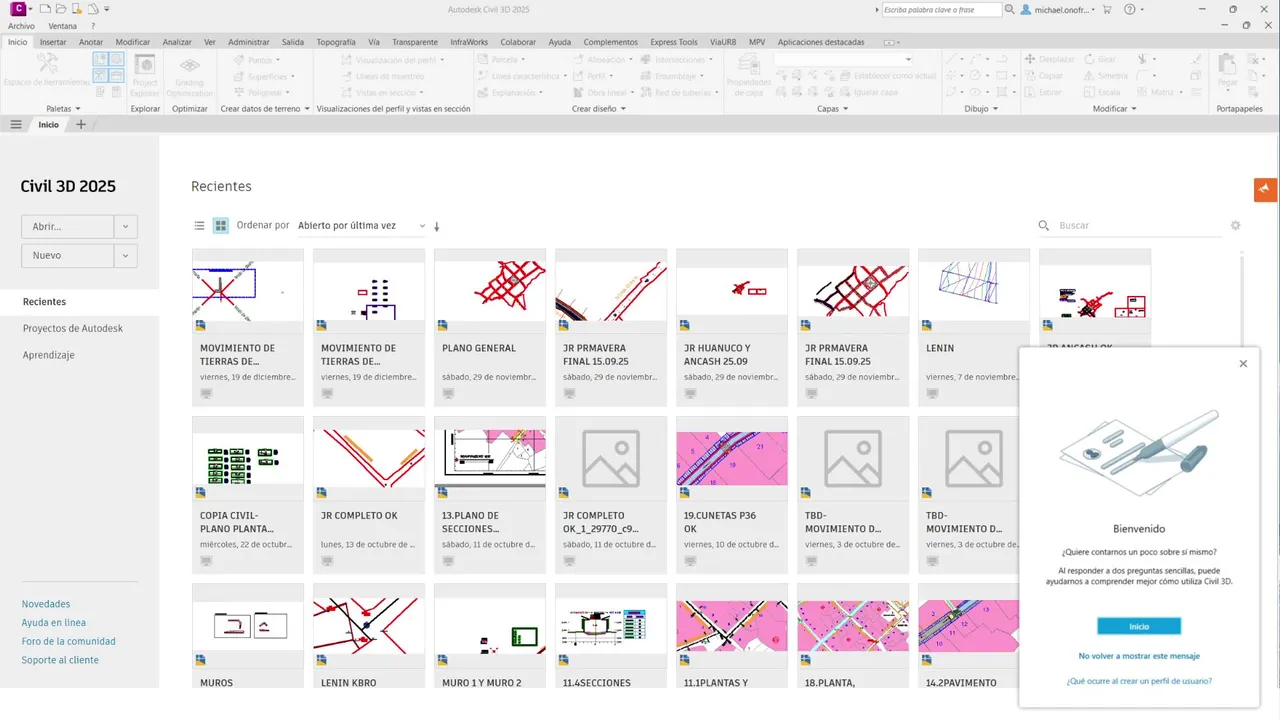This screenshot has height=720, width=1280.
Task: Open the hamburger menu next to Inicio tab
Action: tap(16, 125)
